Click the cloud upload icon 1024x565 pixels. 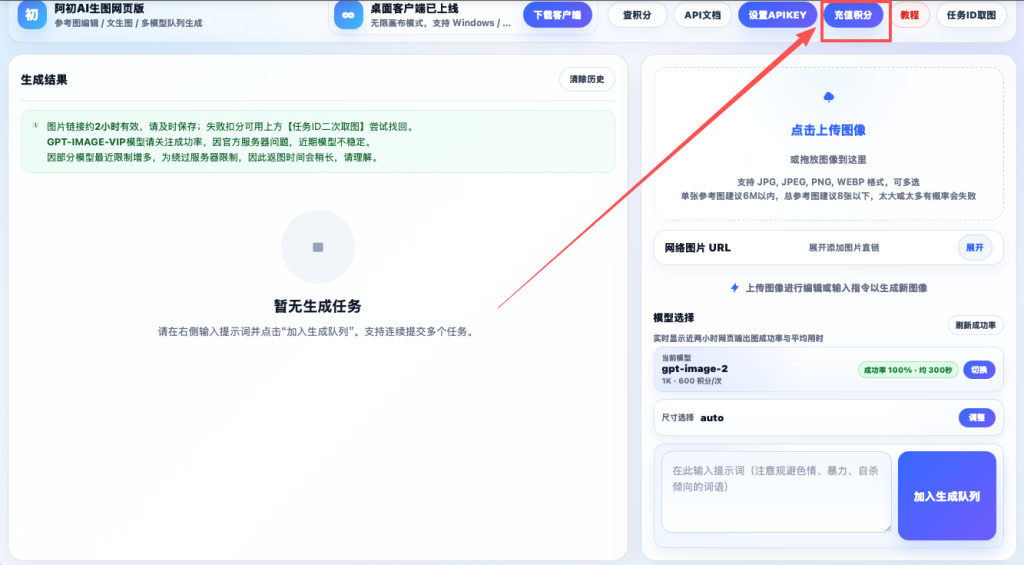click(829, 97)
